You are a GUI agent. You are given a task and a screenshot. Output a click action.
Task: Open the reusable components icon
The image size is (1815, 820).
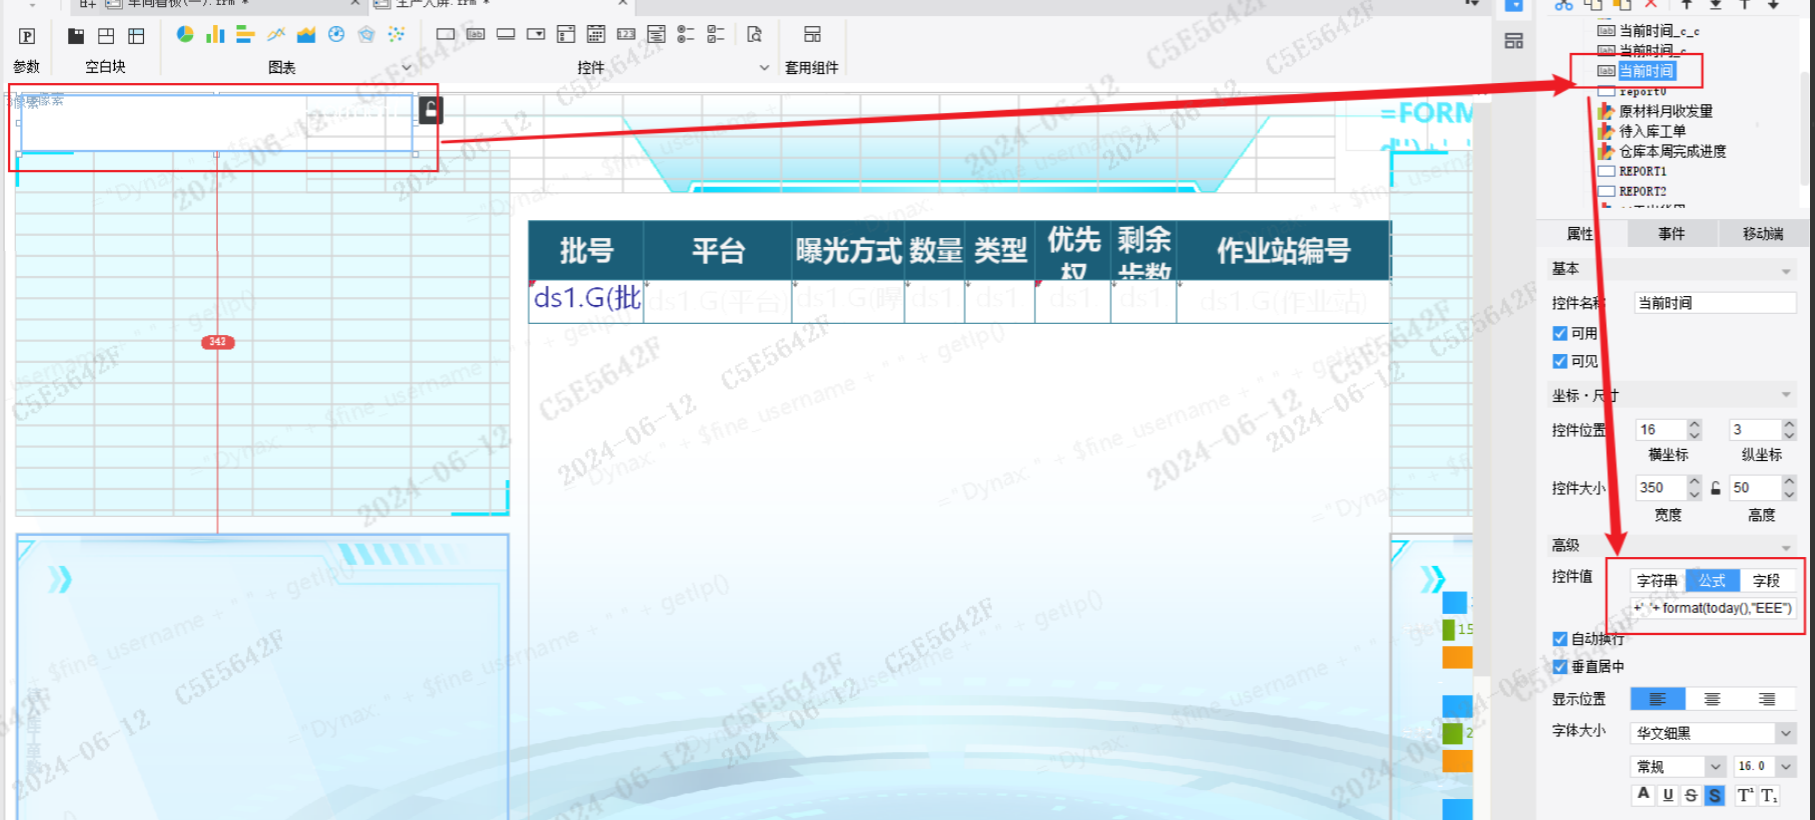pos(812,35)
